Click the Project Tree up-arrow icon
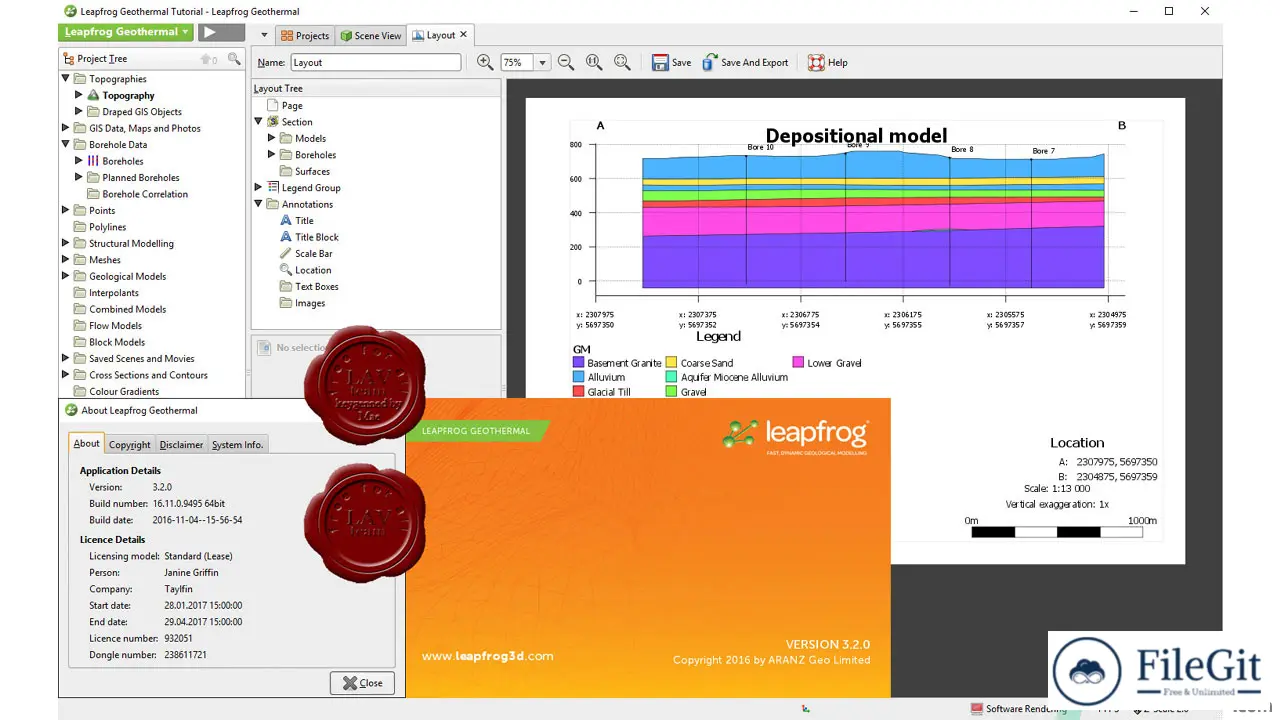The image size is (1280, 720). click(x=206, y=59)
